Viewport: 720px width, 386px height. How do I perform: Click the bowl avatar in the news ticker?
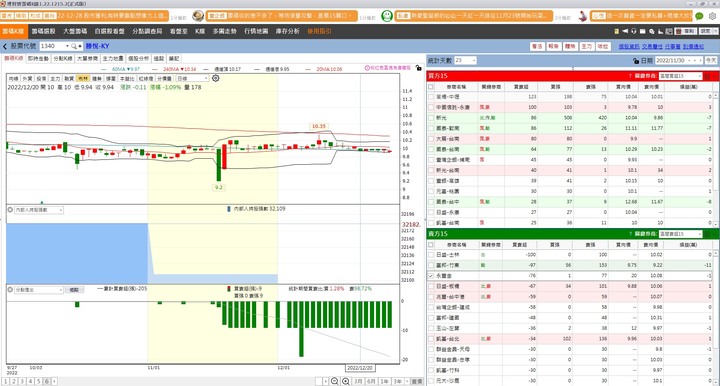click(x=198, y=16)
